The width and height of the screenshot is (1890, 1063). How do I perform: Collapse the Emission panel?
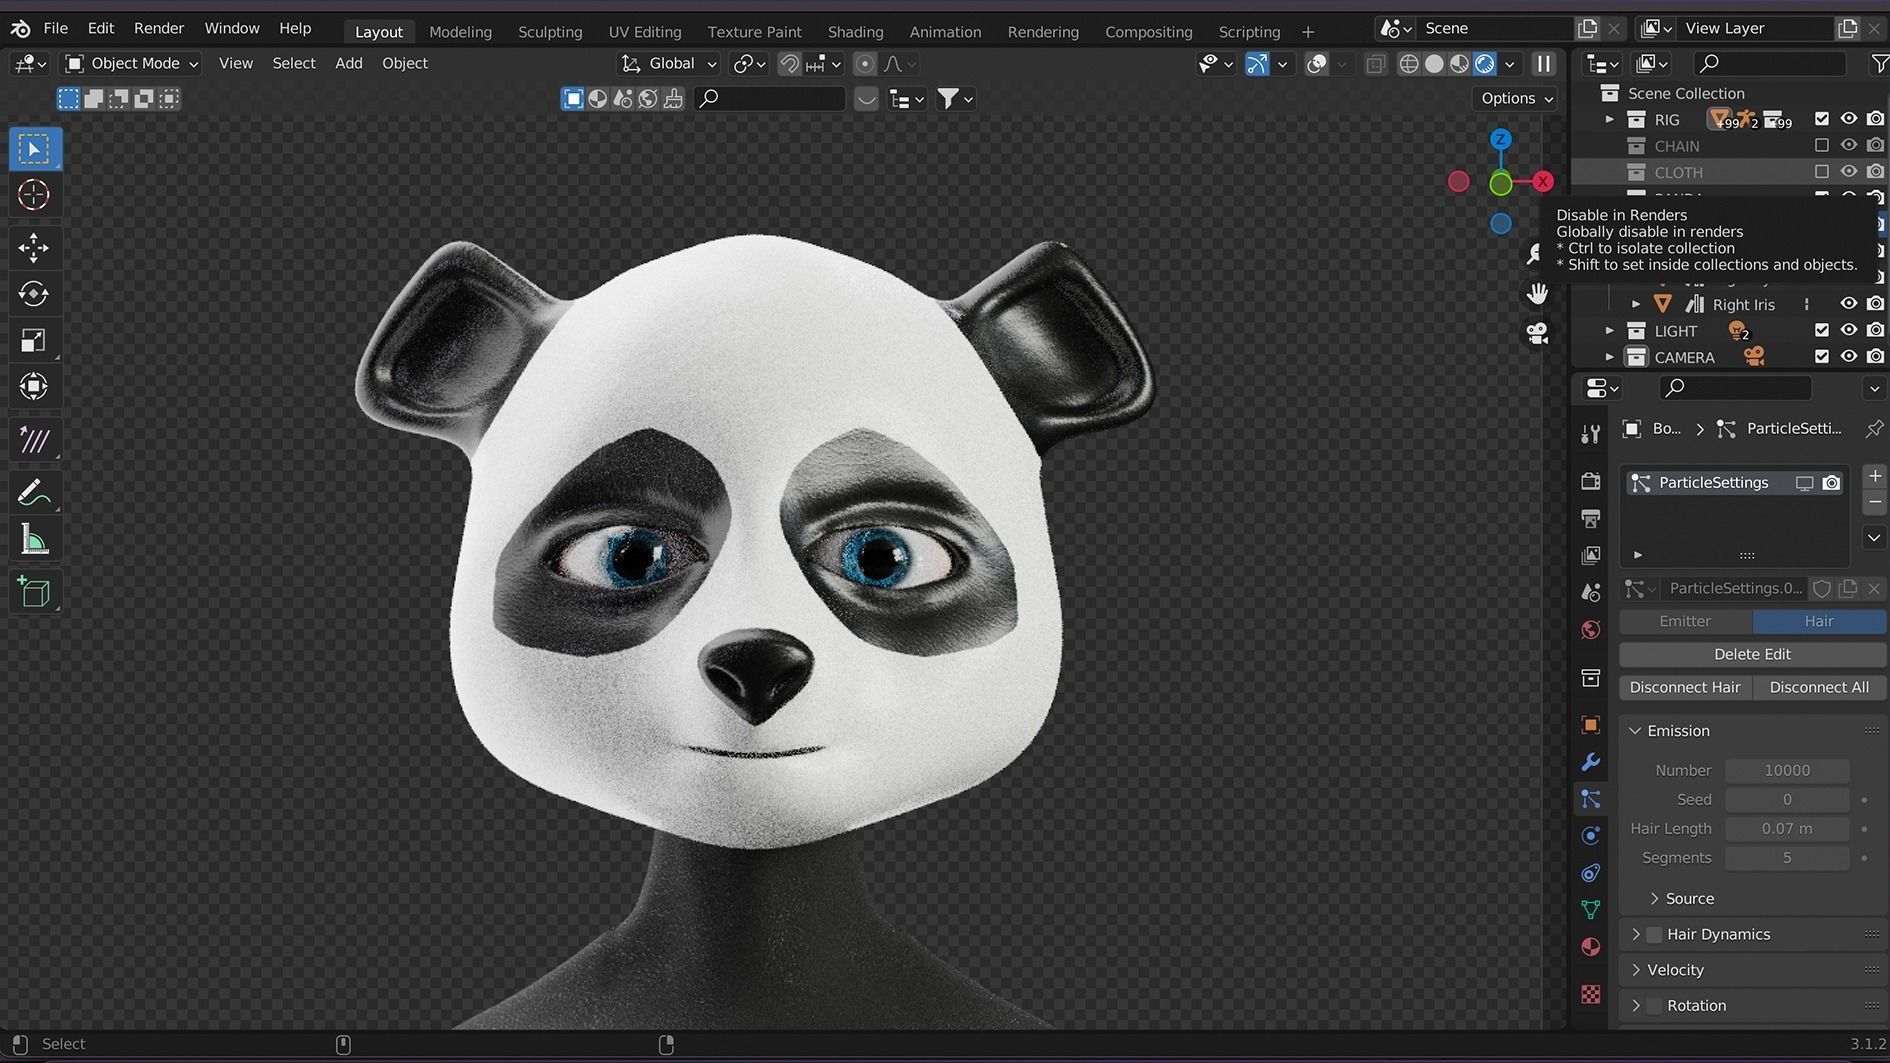coord(1635,731)
